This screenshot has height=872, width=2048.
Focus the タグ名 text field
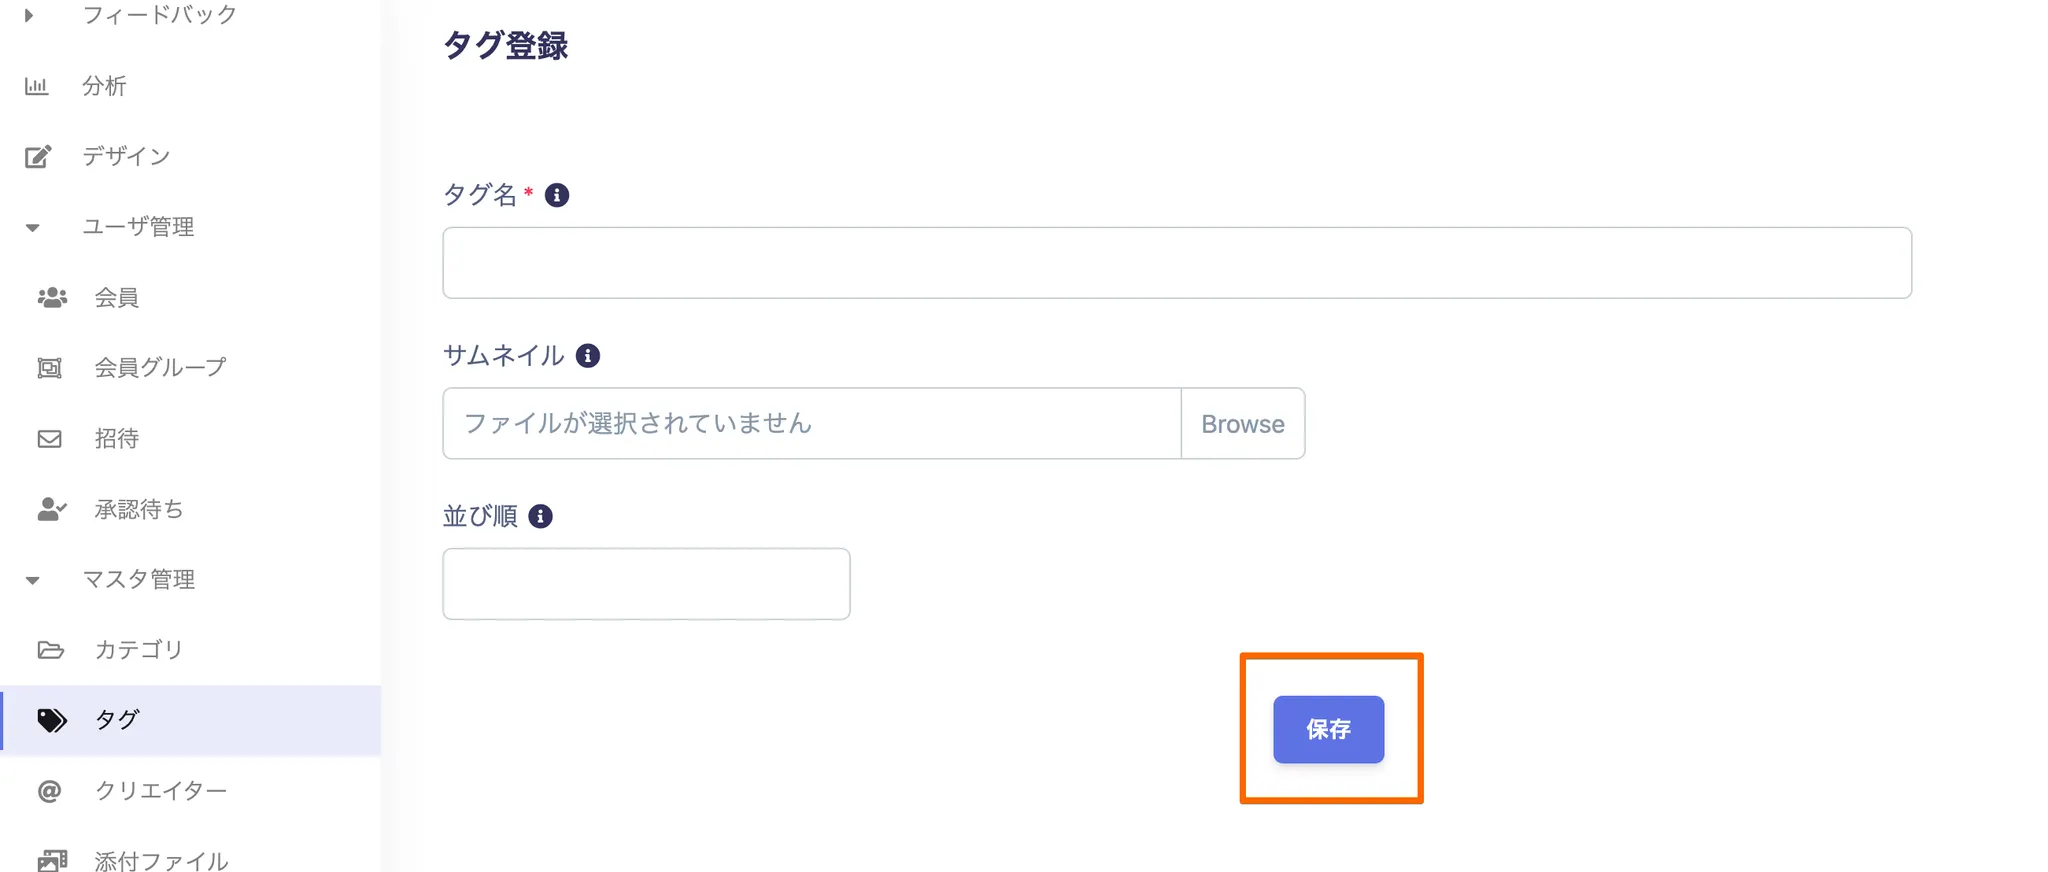[1176, 263]
